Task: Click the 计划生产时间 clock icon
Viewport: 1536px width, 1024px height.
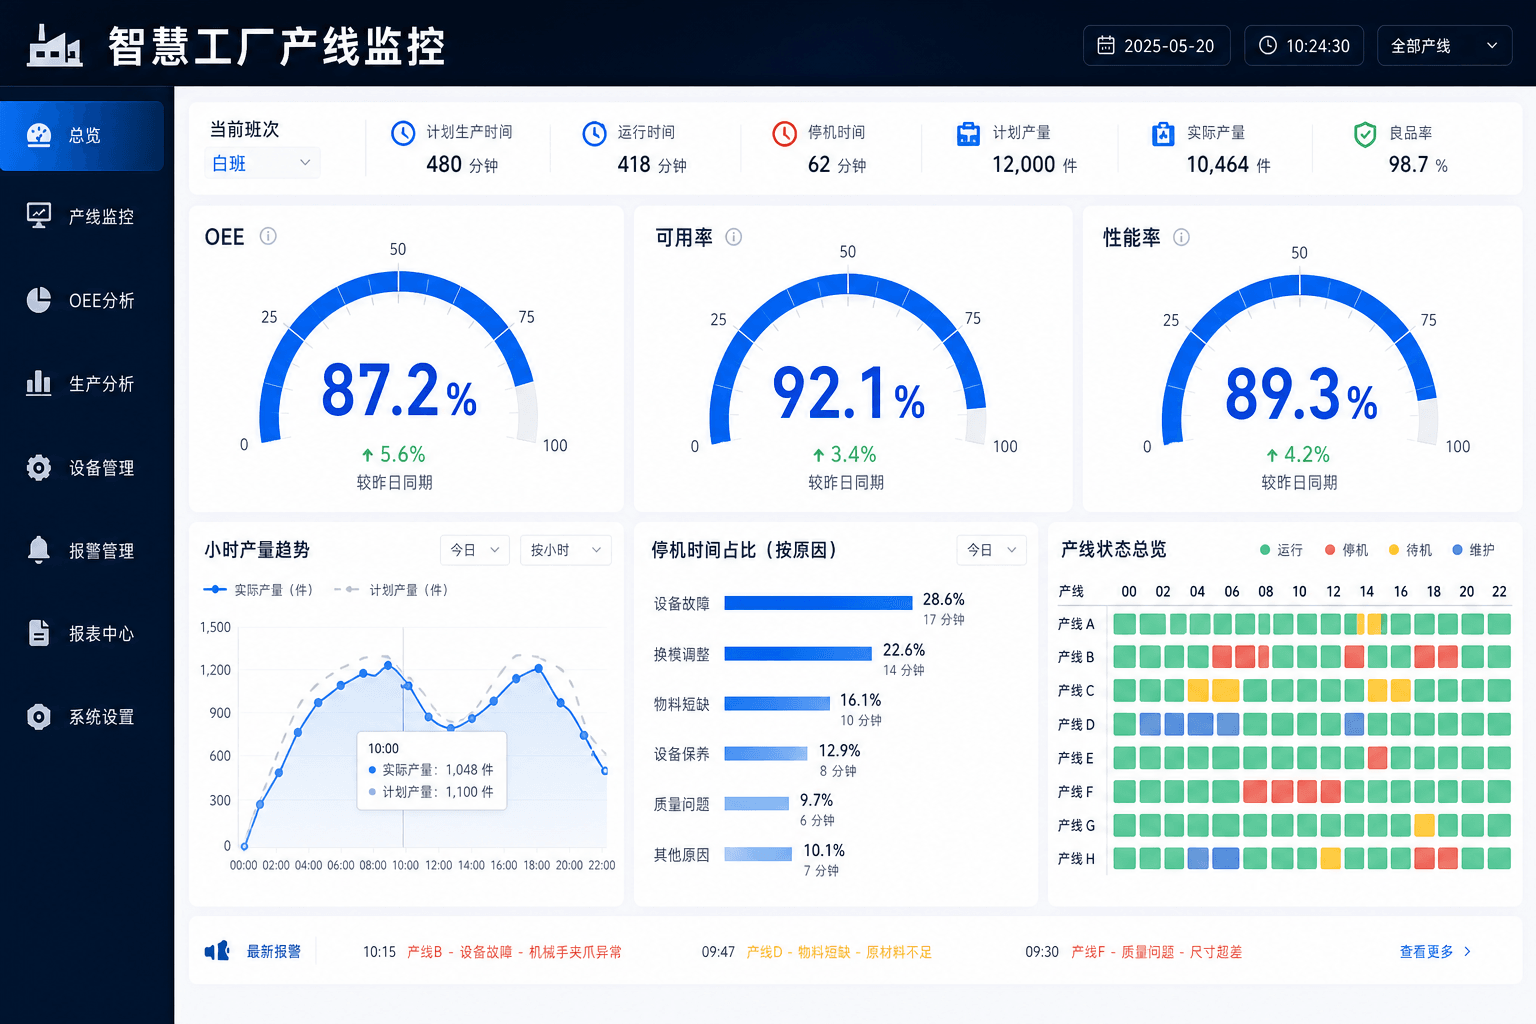Action: pyautogui.click(x=403, y=133)
